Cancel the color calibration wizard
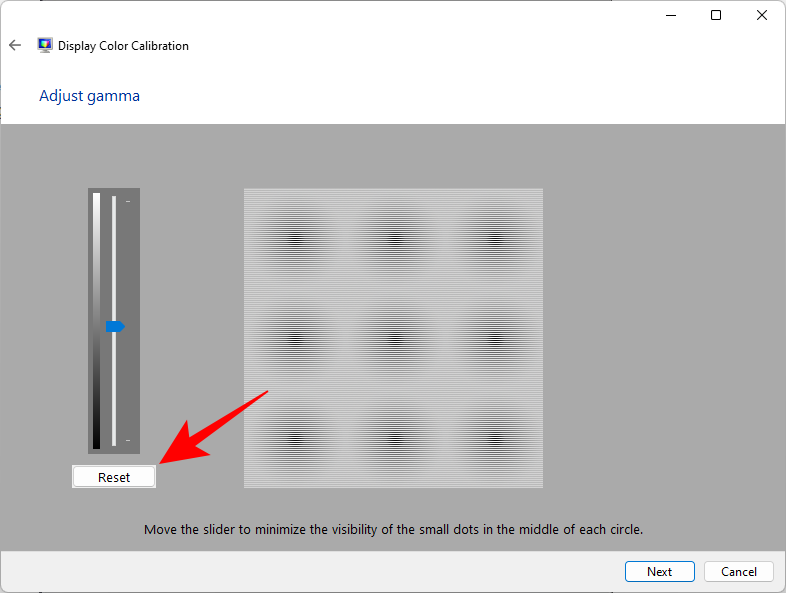The width and height of the screenshot is (786, 593). click(739, 571)
